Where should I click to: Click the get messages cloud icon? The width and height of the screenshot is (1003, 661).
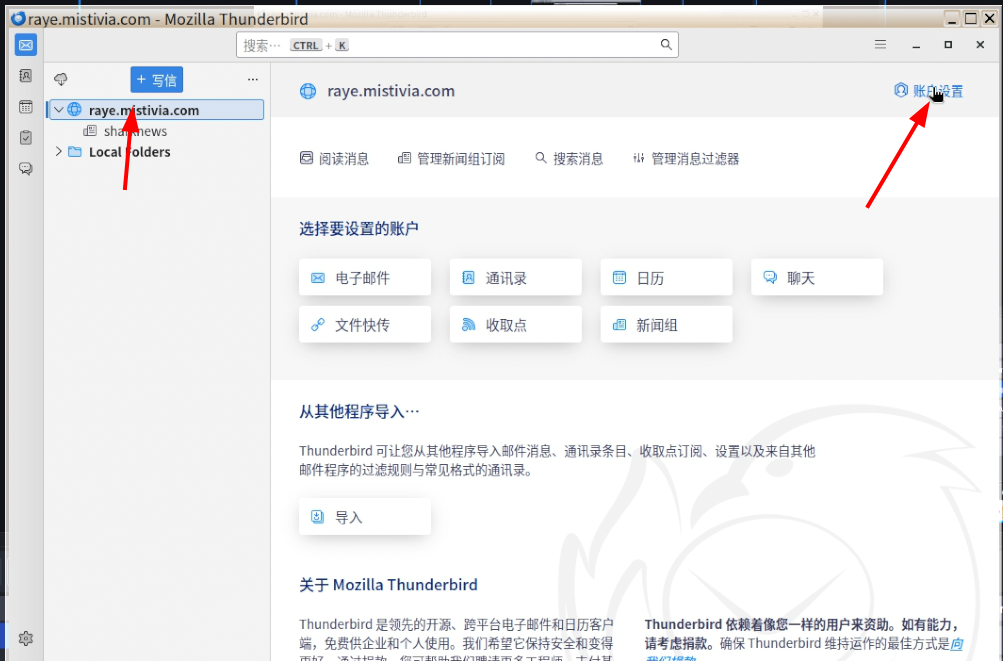[x=61, y=79]
